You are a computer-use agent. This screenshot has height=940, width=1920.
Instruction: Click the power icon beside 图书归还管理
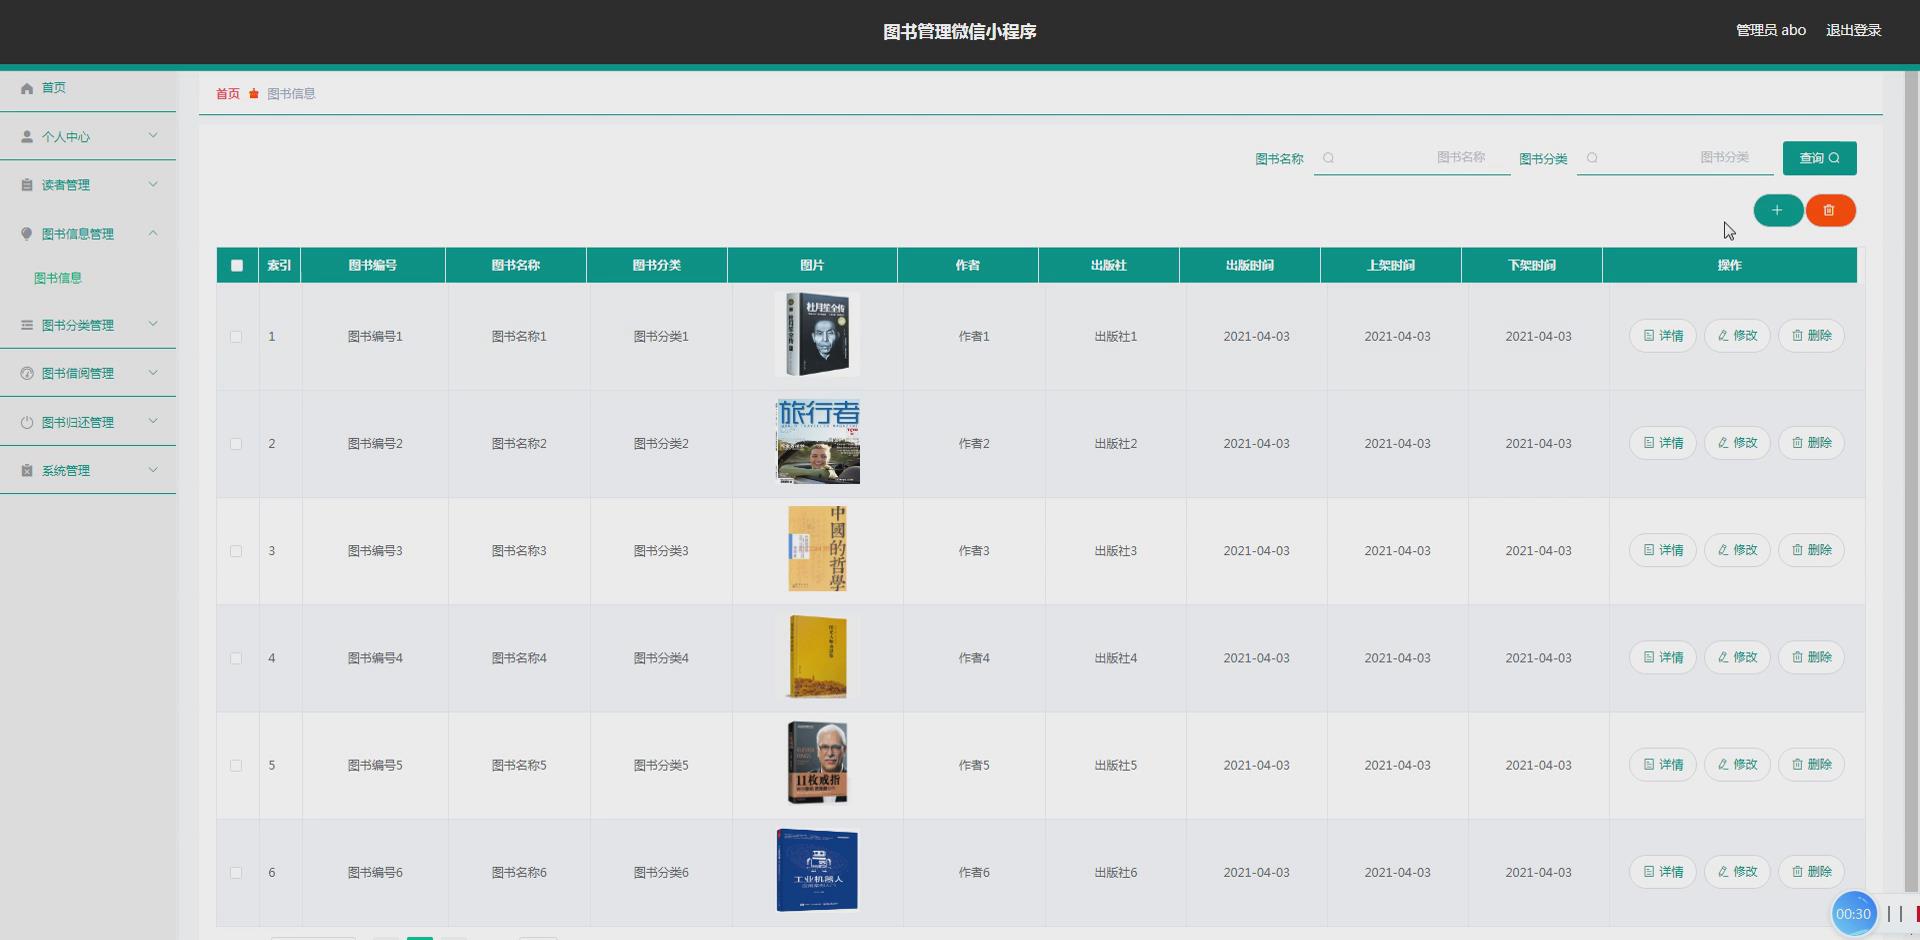pyautogui.click(x=27, y=422)
